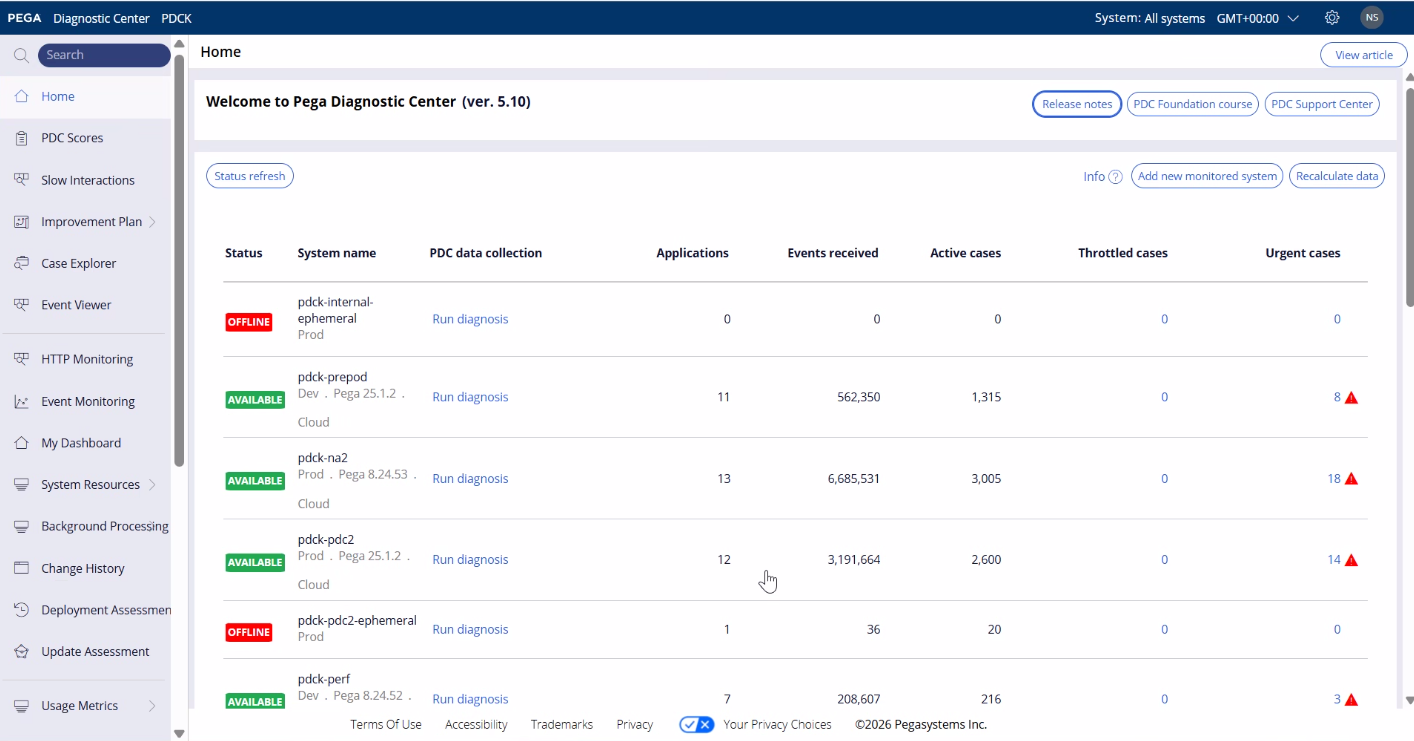The width and height of the screenshot is (1414, 741).
Task: Click the Event Viewer sidebar icon
Action: [21, 305]
